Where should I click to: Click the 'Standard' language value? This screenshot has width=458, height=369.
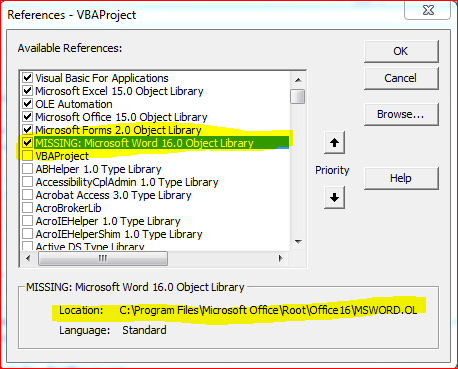144,330
